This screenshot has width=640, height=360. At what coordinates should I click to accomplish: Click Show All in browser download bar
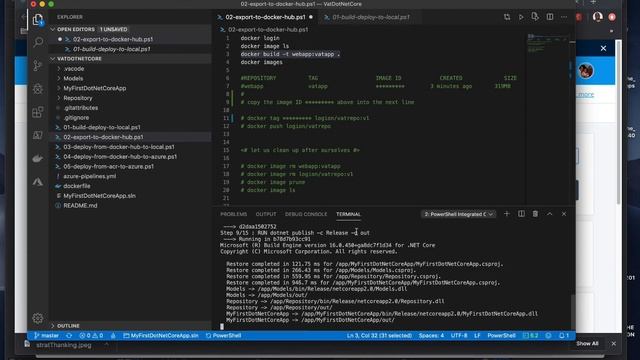click(x=587, y=344)
